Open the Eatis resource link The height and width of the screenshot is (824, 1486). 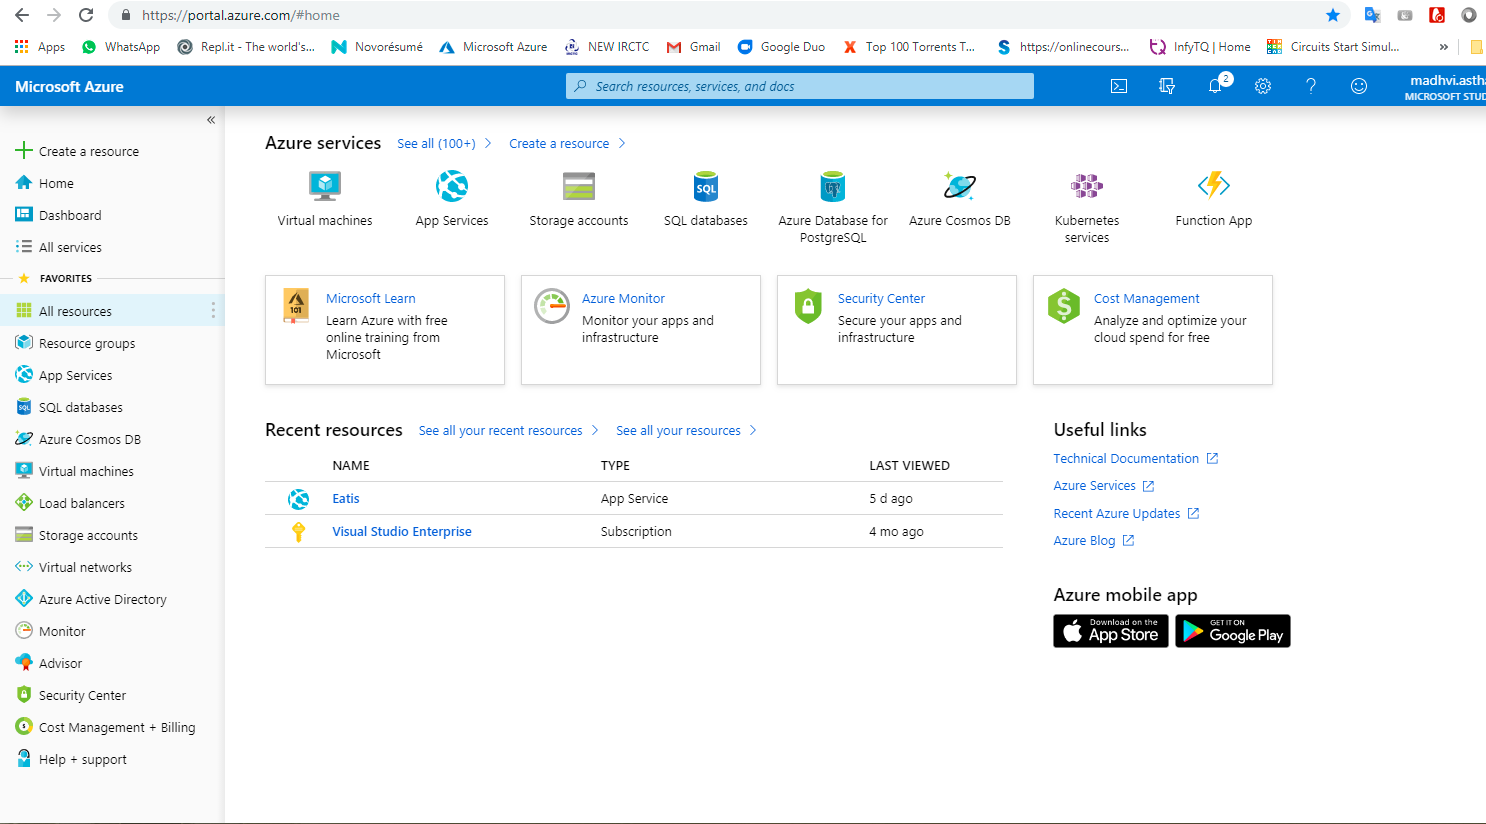346,499
